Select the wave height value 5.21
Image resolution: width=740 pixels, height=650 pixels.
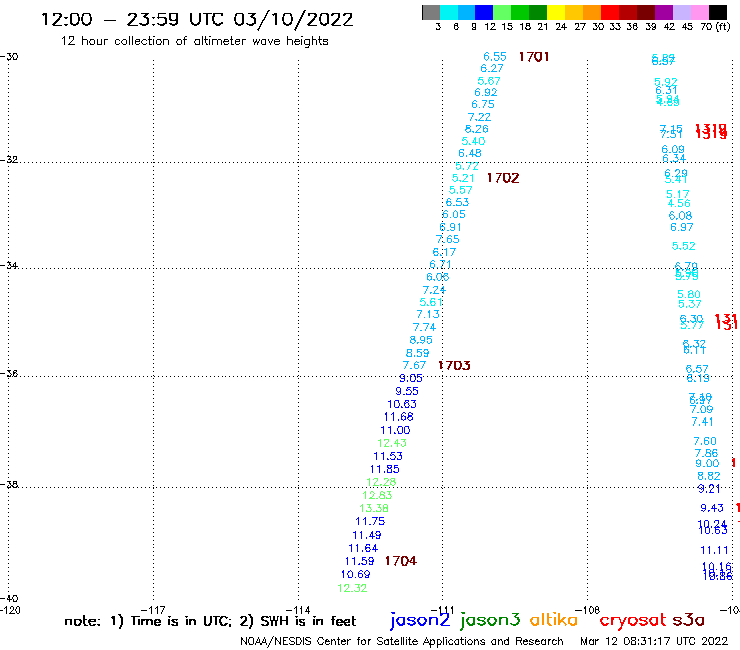[x=462, y=178]
